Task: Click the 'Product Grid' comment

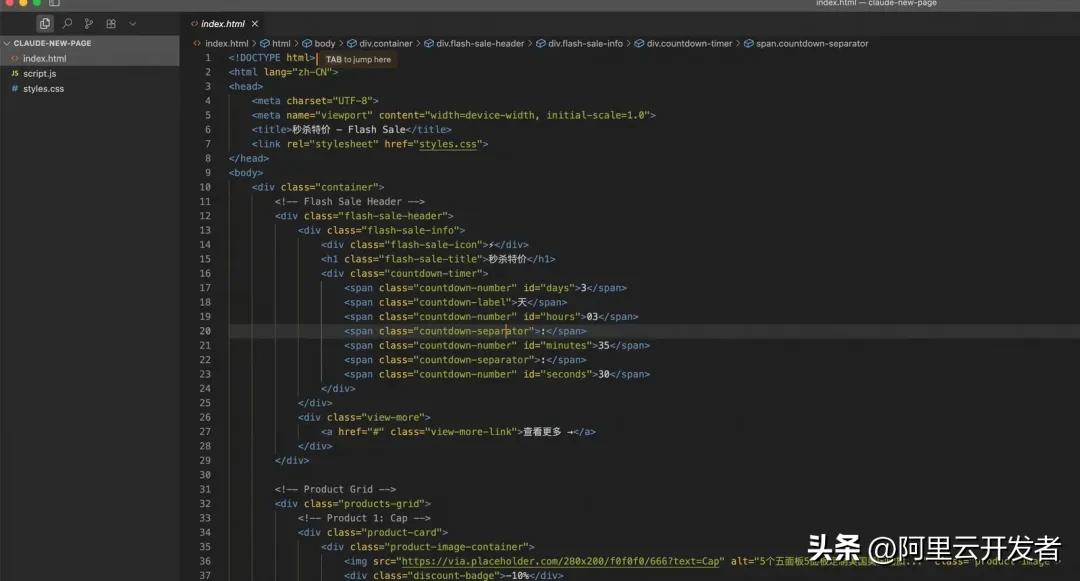Action: 335,489
